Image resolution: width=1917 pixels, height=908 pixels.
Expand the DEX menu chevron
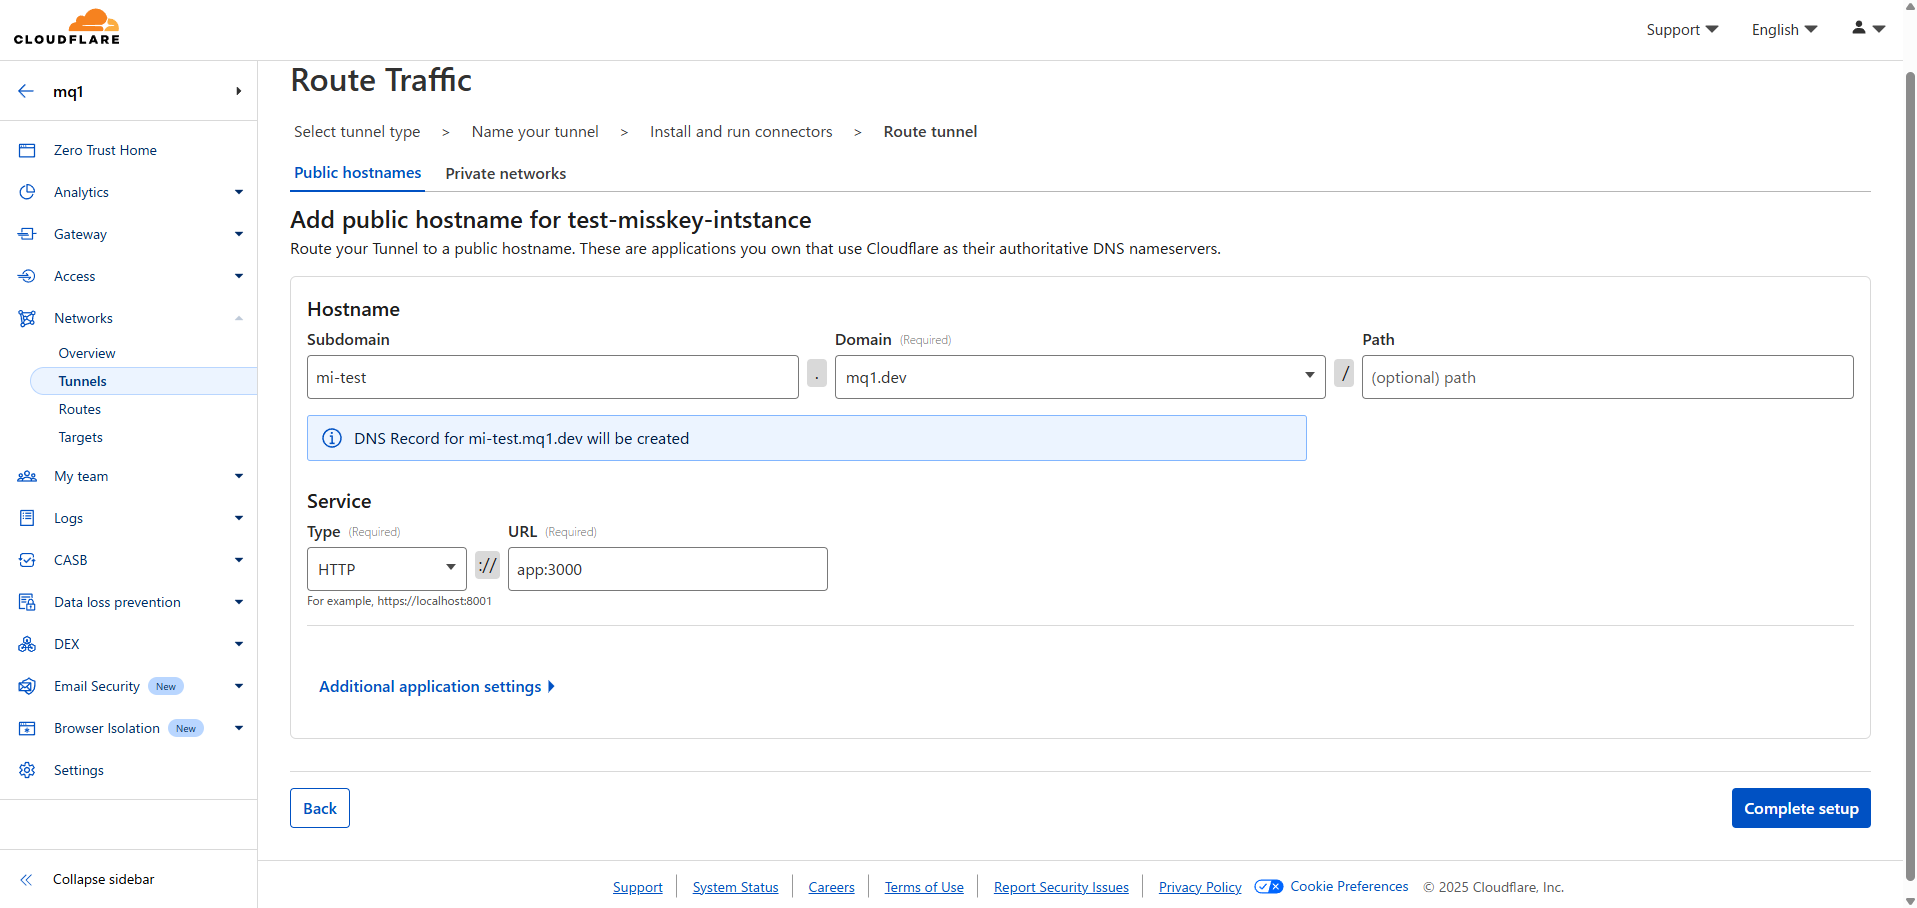(x=239, y=644)
